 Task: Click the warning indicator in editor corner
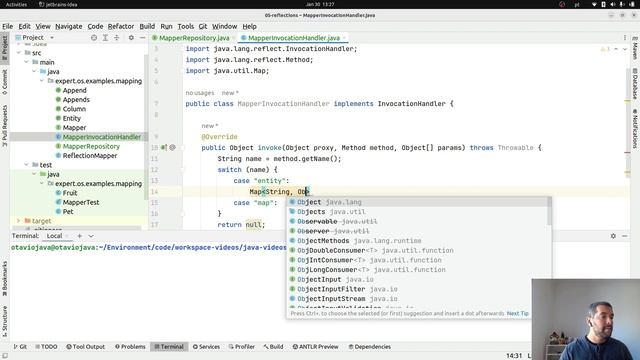click(x=604, y=49)
